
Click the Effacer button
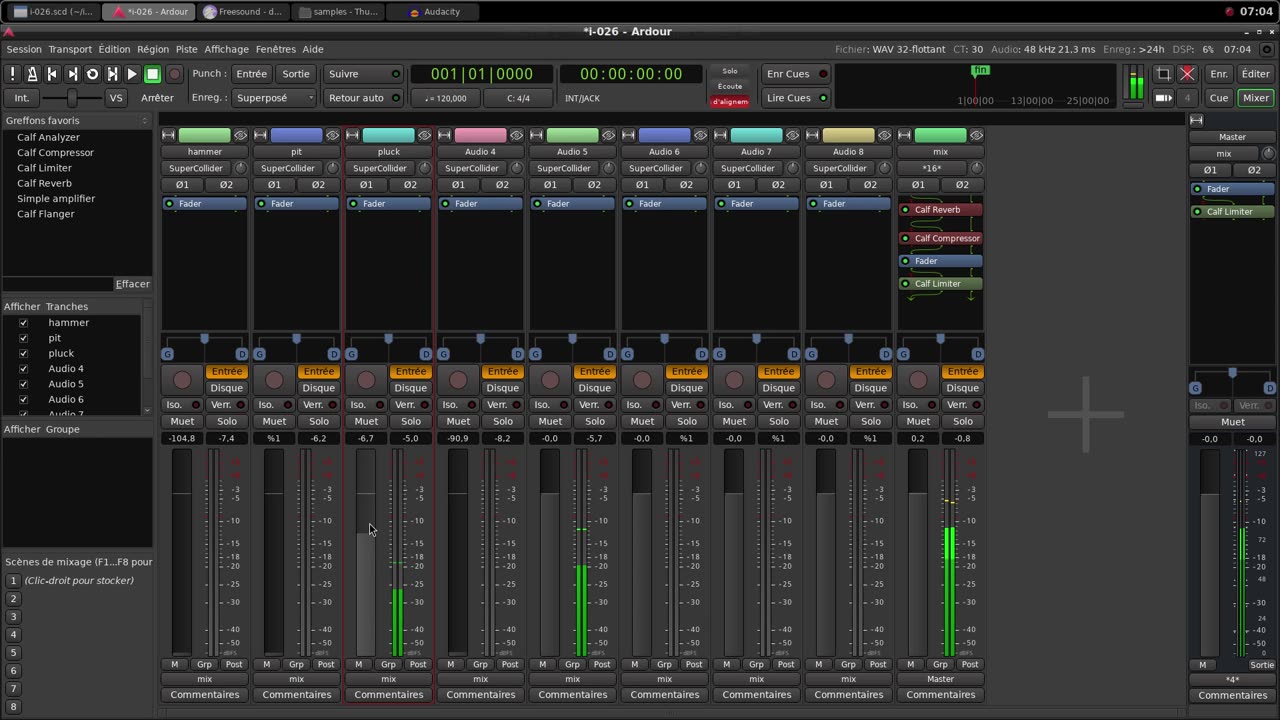point(133,284)
